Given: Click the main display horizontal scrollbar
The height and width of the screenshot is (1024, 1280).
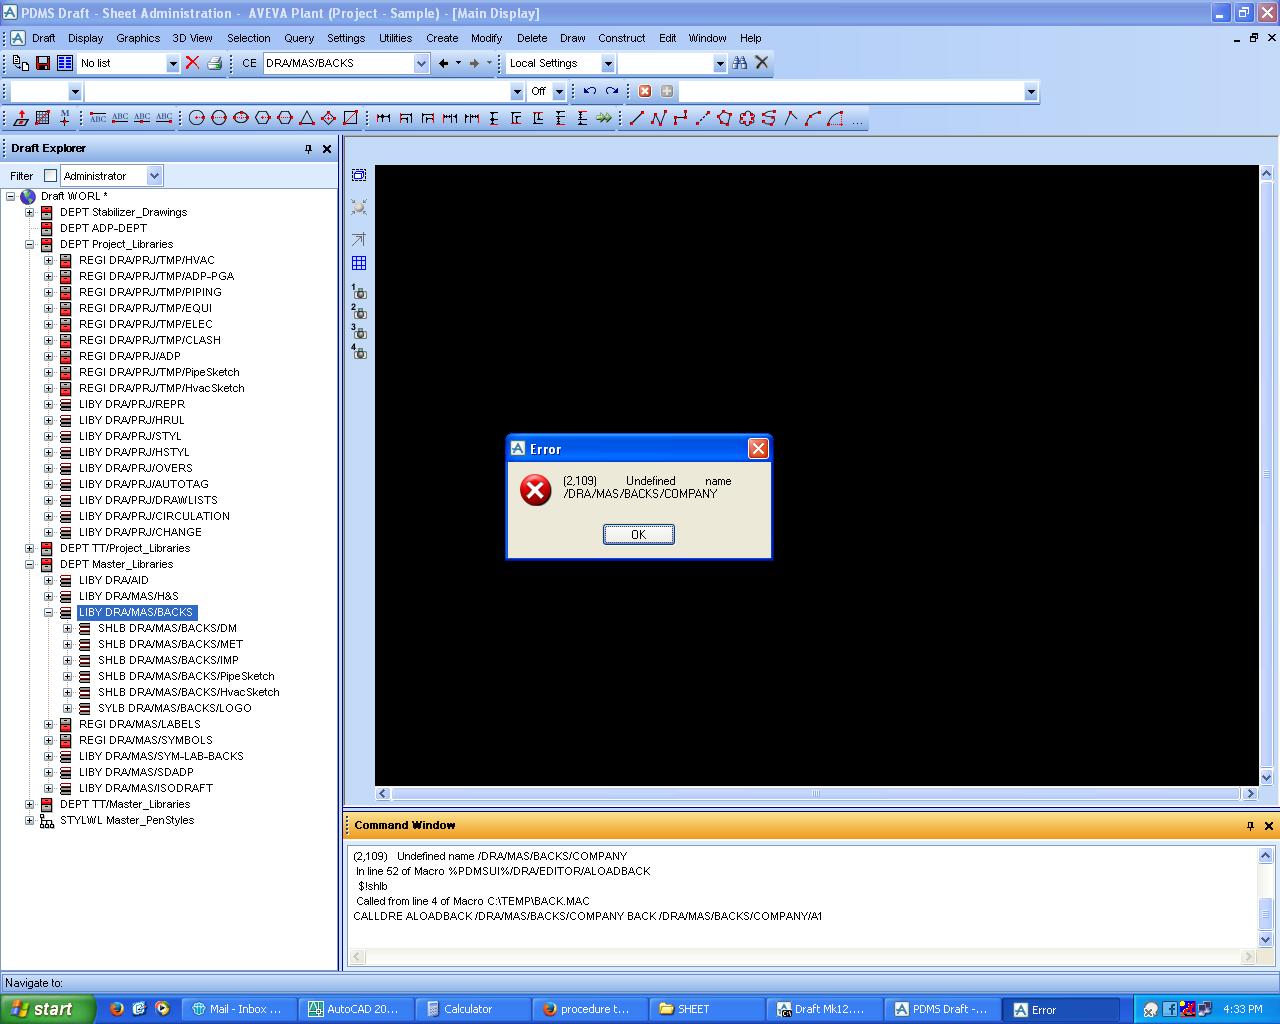Looking at the screenshot, I should 815,793.
